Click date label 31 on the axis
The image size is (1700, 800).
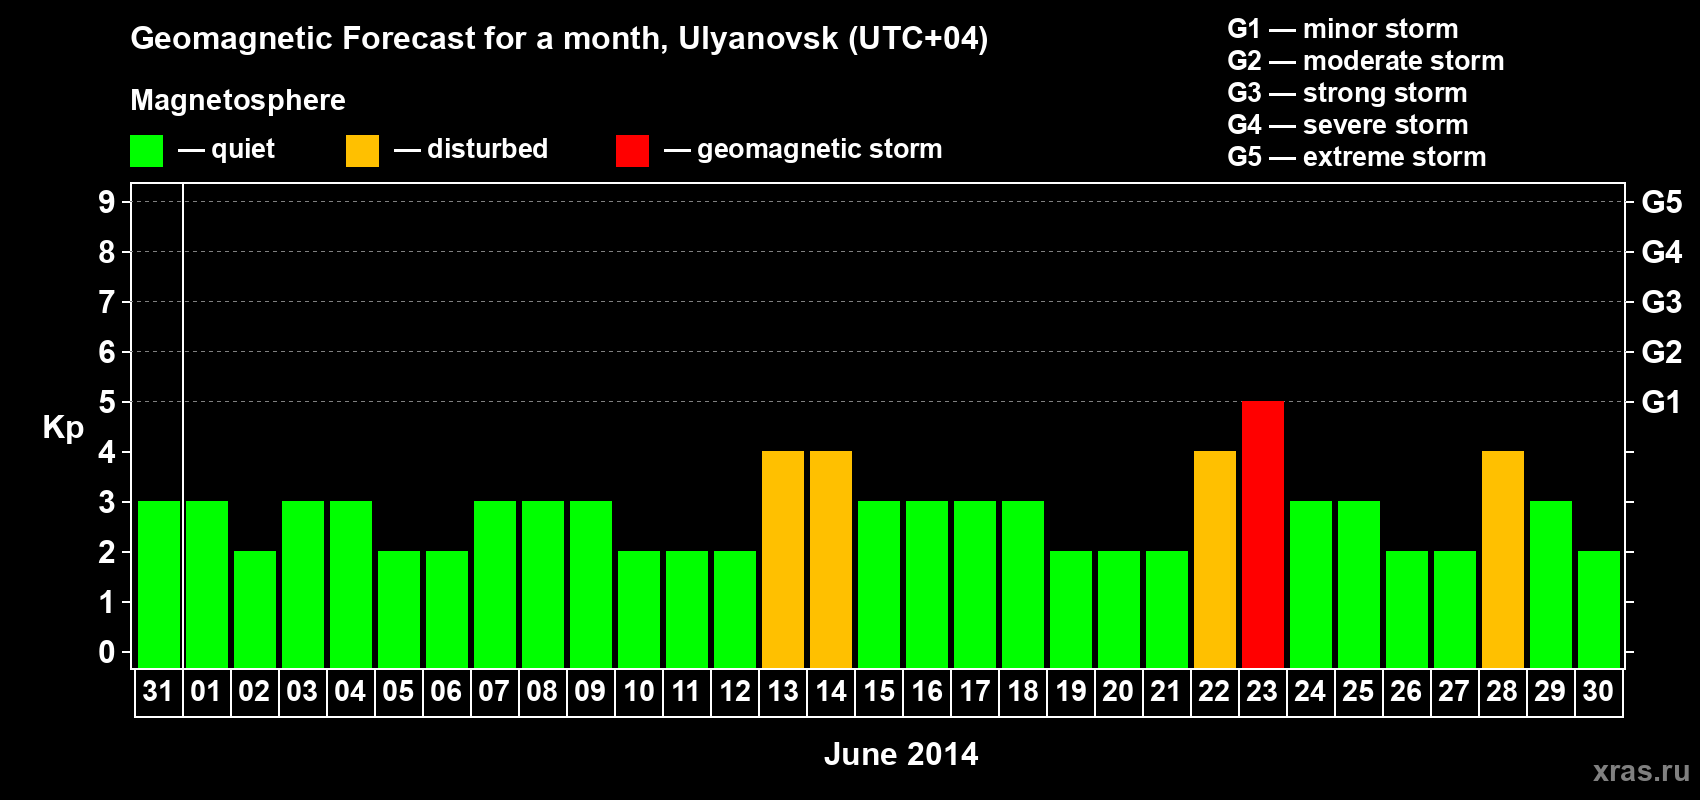158,691
